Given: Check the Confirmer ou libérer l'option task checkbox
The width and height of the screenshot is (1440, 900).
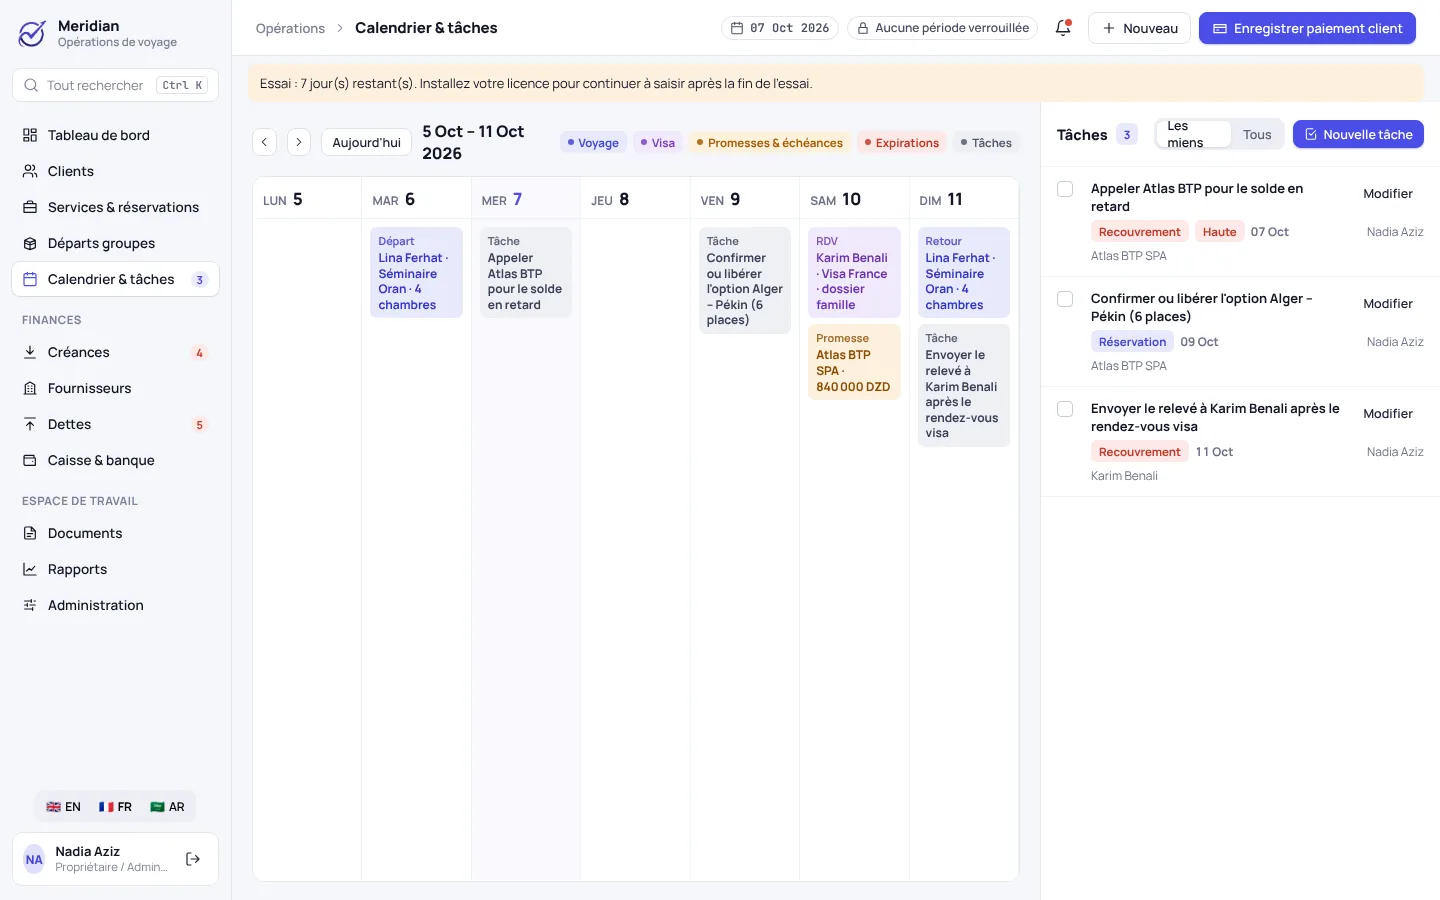Looking at the screenshot, I should click(x=1065, y=299).
